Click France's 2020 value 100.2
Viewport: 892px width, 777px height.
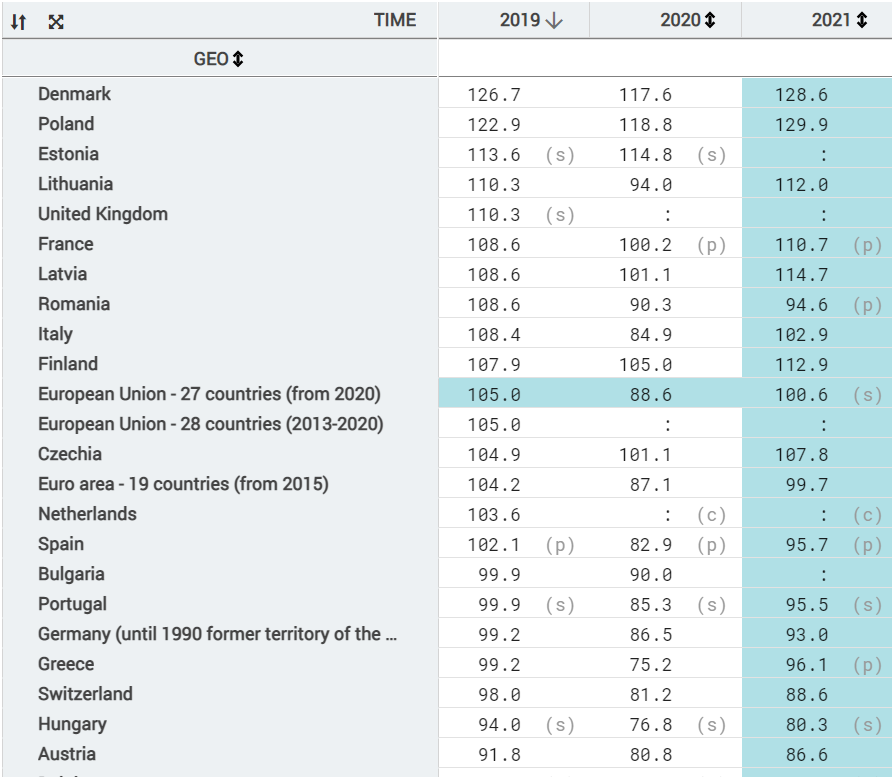pos(645,245)
